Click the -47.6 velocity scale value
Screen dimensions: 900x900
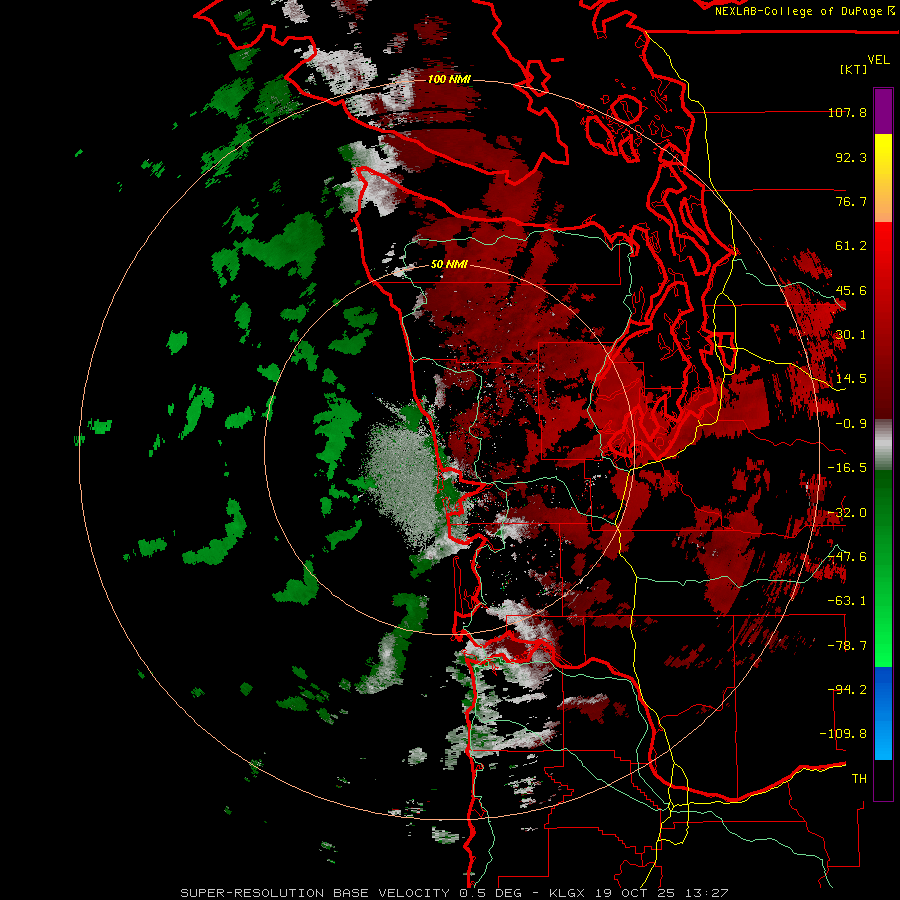tap(848, 557)
